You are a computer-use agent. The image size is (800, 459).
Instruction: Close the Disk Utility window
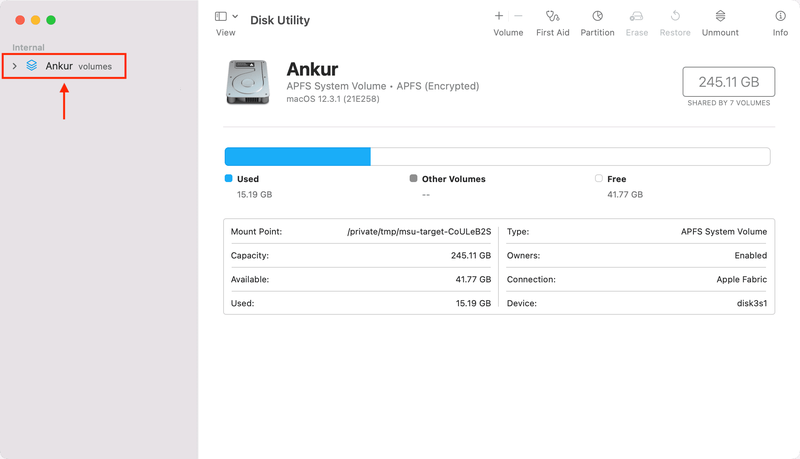click(x=20, y=20)
